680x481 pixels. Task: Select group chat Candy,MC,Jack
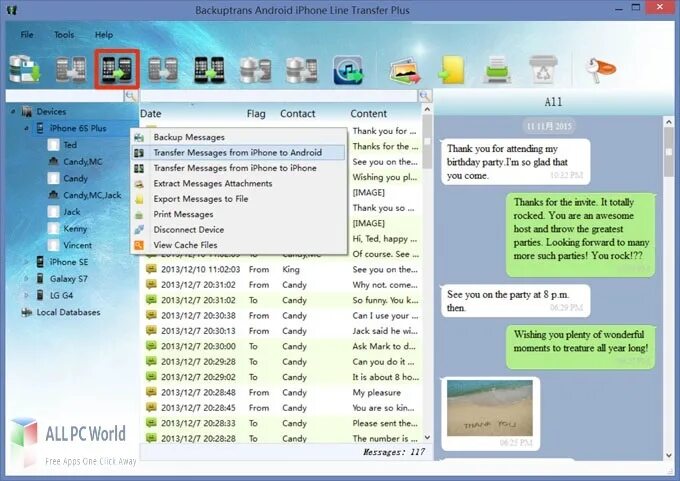point(92,195)
